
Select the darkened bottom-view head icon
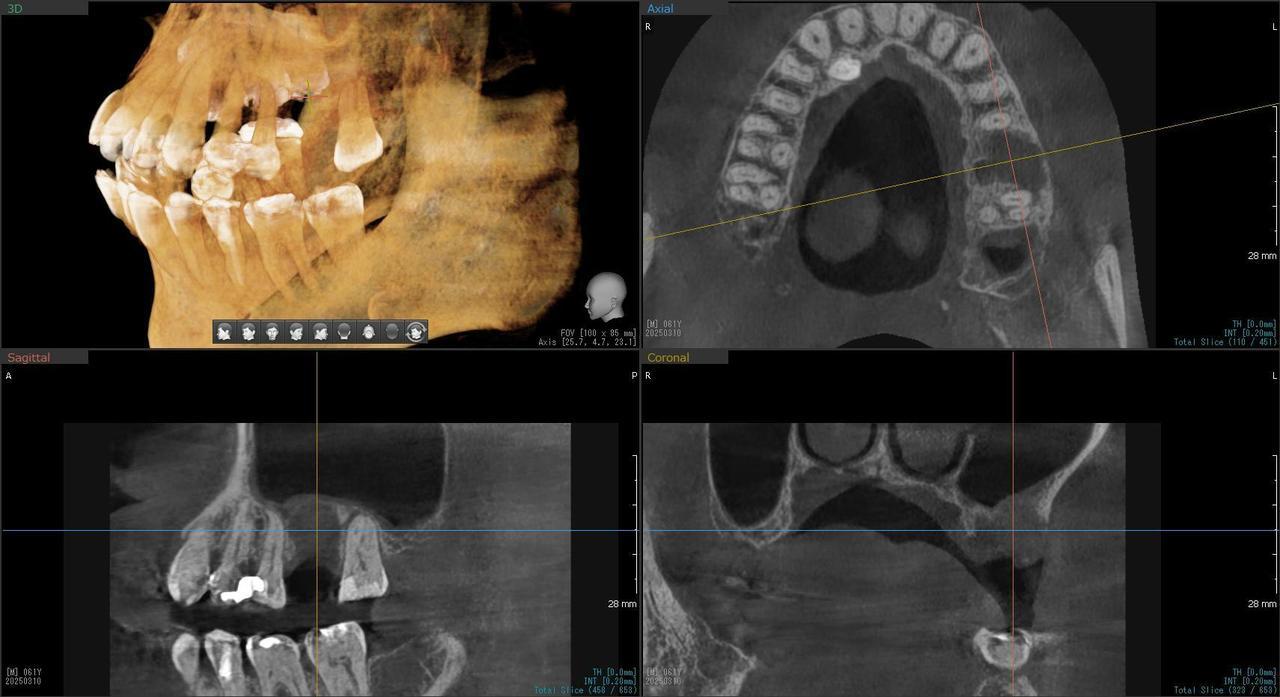click(x=392, y=332)
